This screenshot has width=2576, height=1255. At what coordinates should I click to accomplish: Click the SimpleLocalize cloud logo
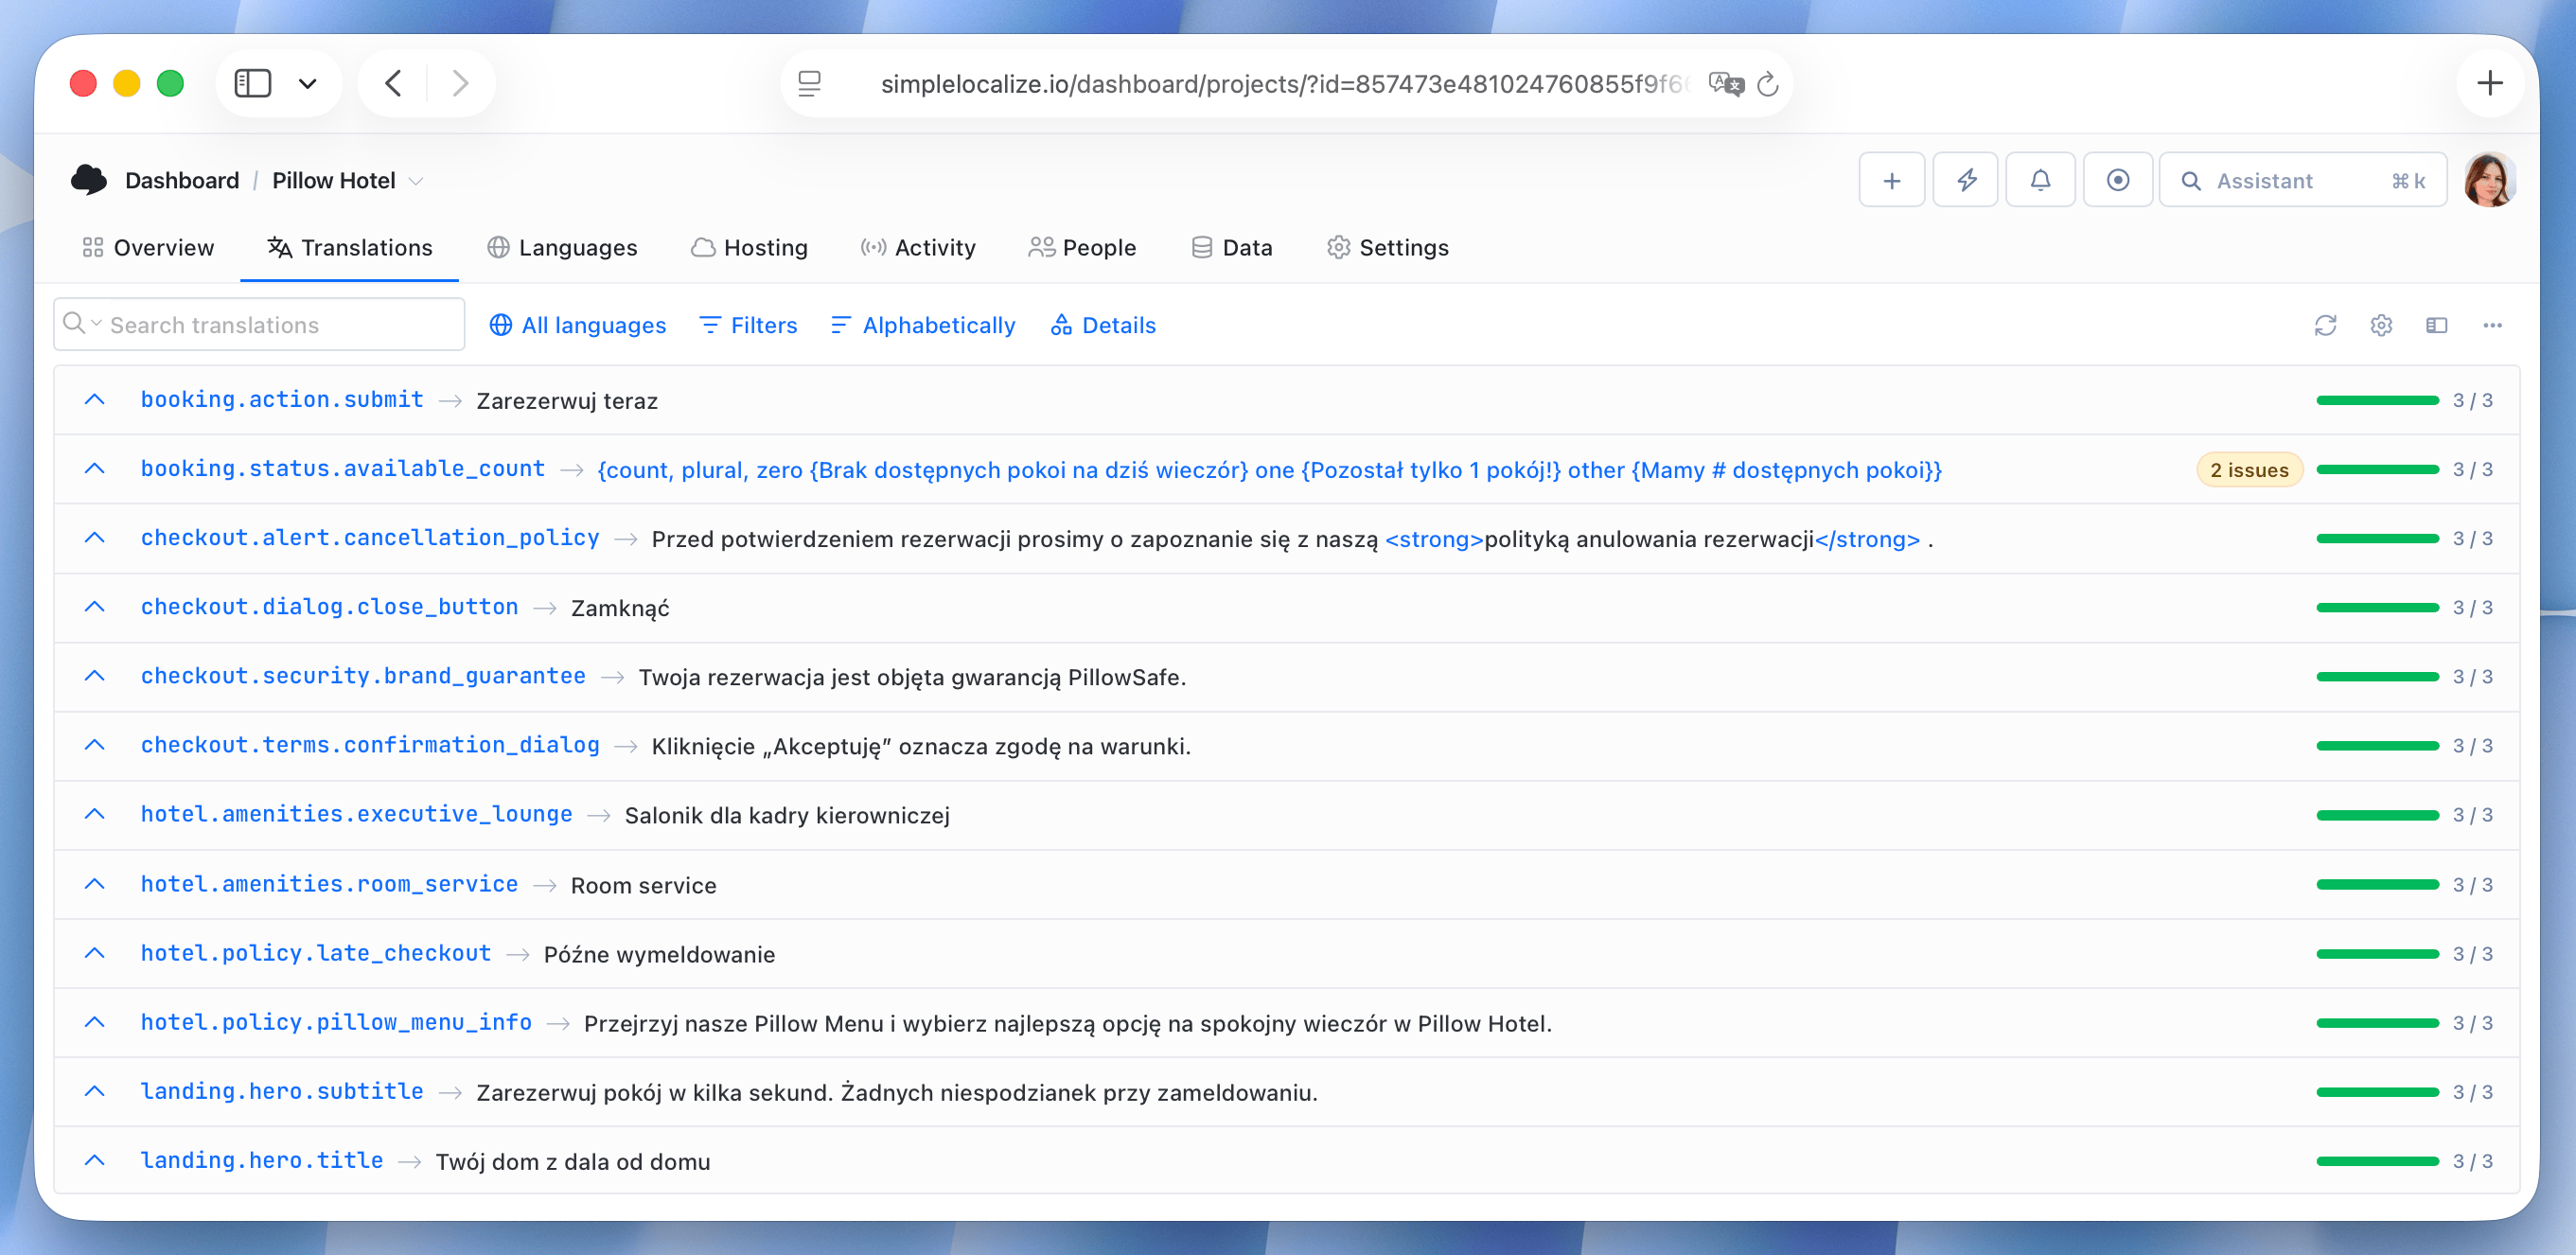[89, 180]
